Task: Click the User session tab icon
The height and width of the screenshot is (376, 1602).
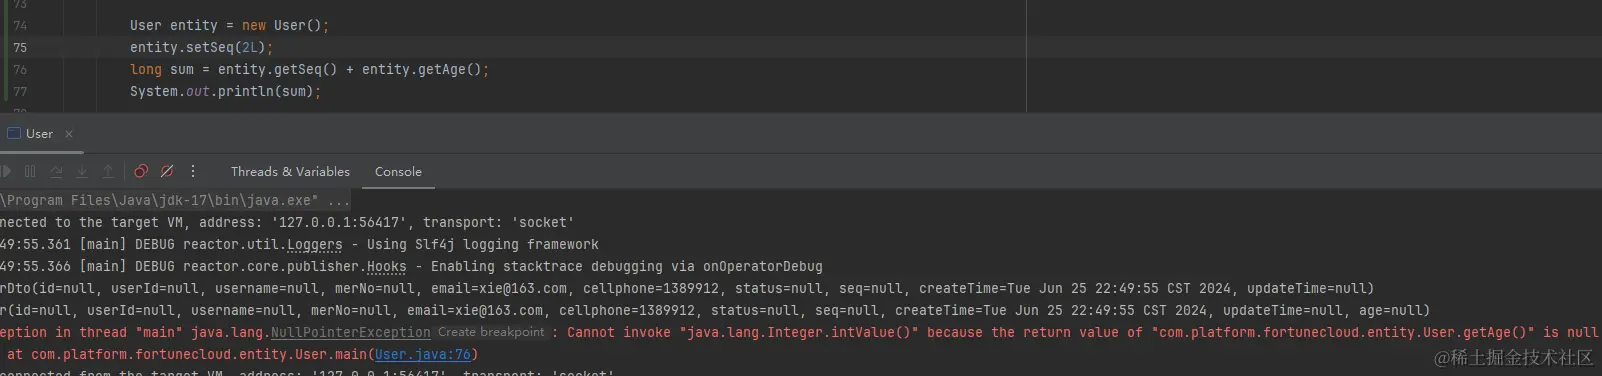Action: click(x=14, y=133)
